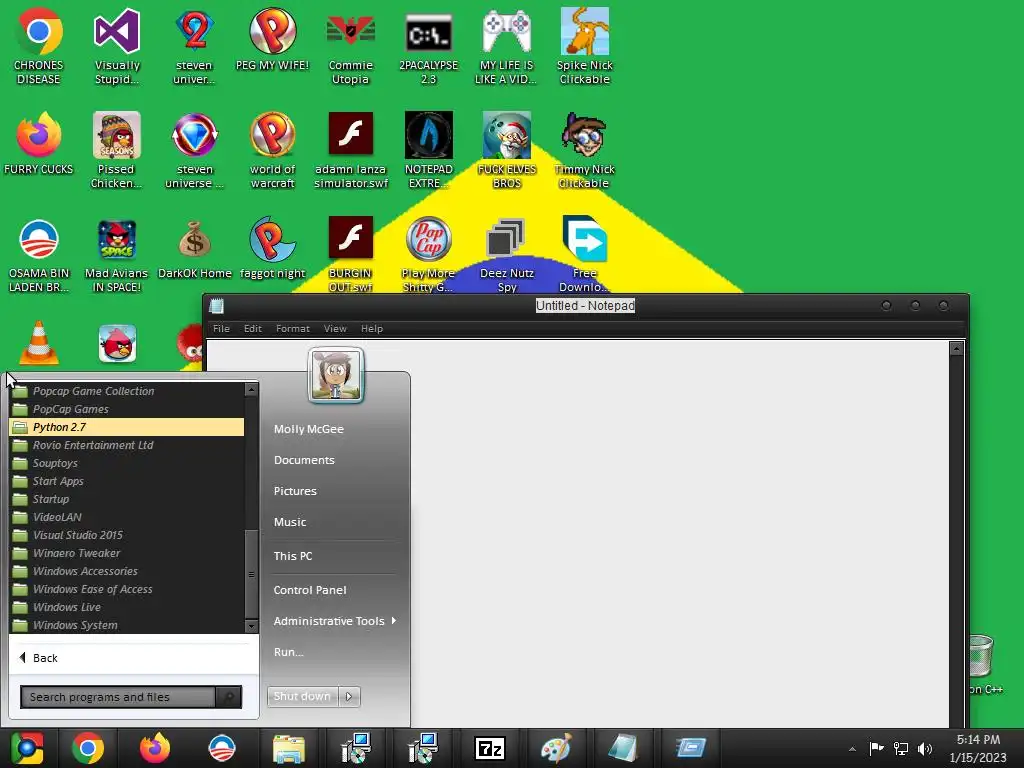Open This PC from the Start menu
1024x768 pixels.
coord(293,556)
